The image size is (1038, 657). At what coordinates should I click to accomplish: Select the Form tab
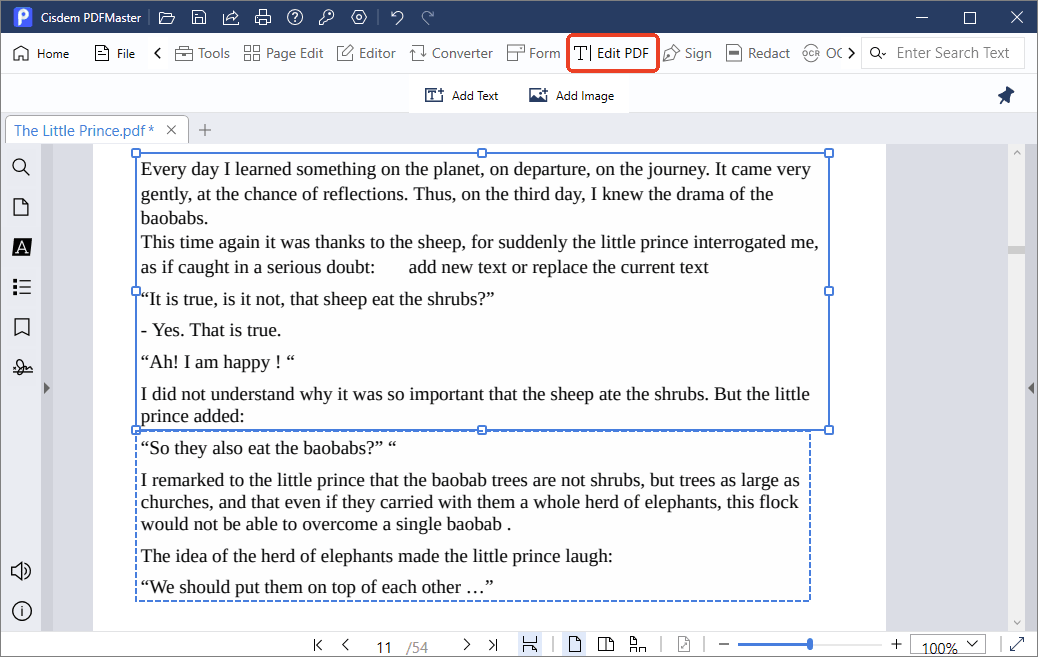534,54
